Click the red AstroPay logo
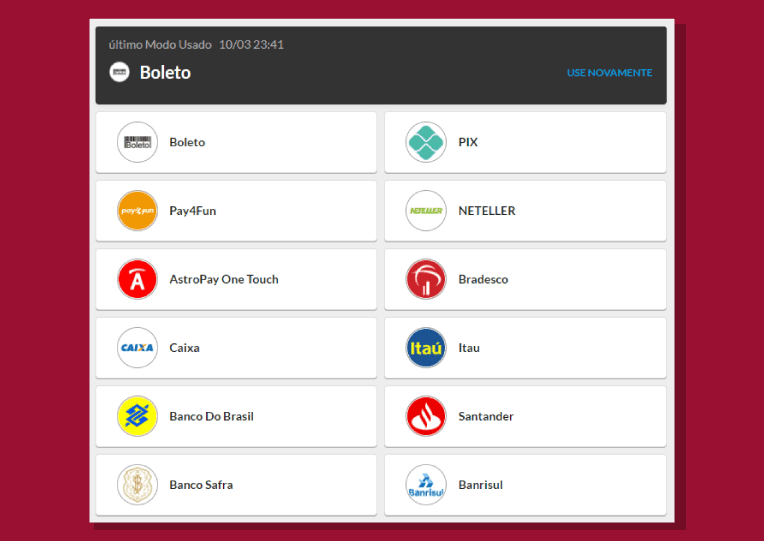 [x=137, y=279]
